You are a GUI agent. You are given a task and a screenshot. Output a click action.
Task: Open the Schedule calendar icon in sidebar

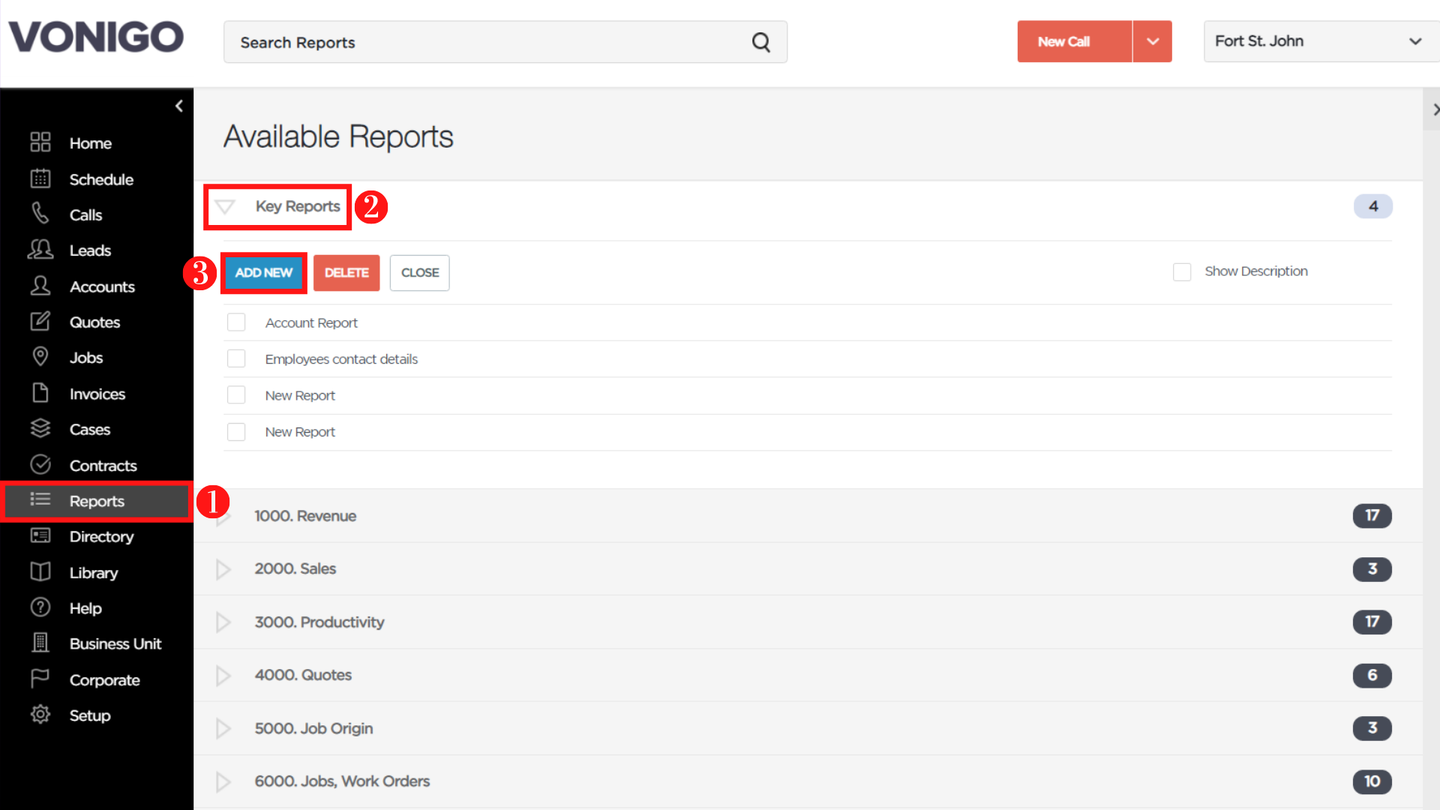tap(40, 179)
